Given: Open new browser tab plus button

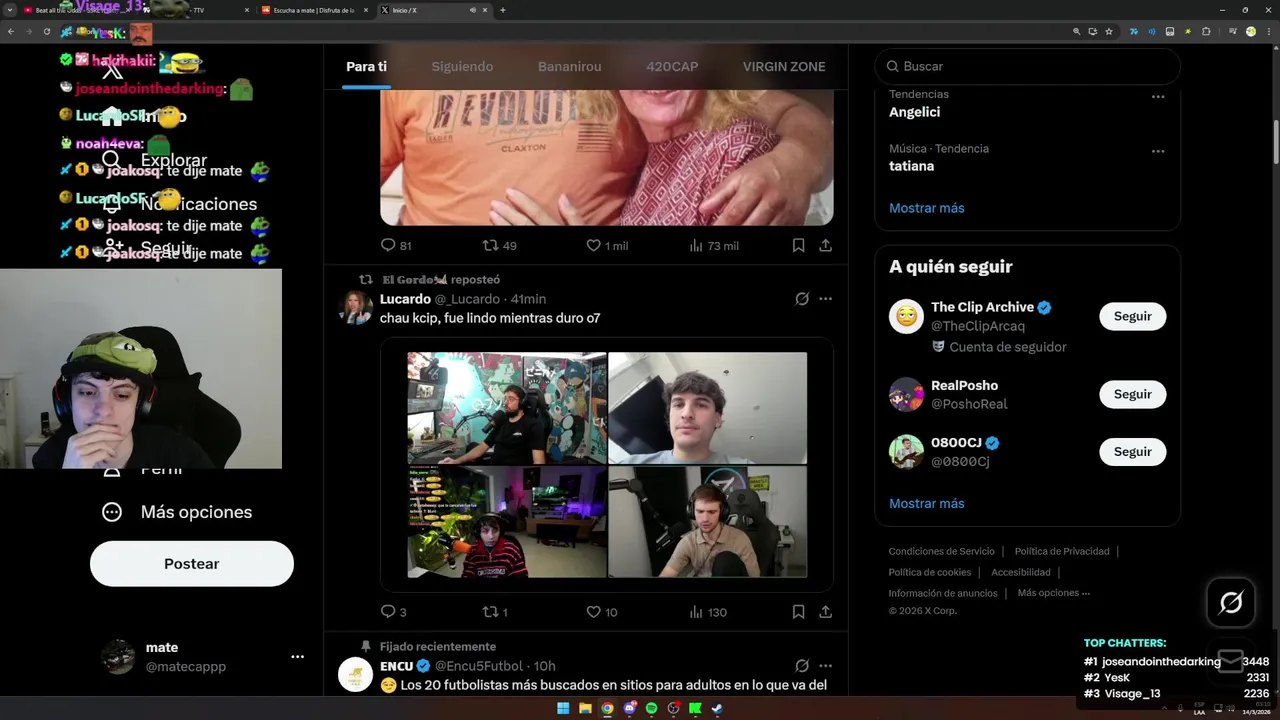Looking at the screenshot, I should (502, 10).
